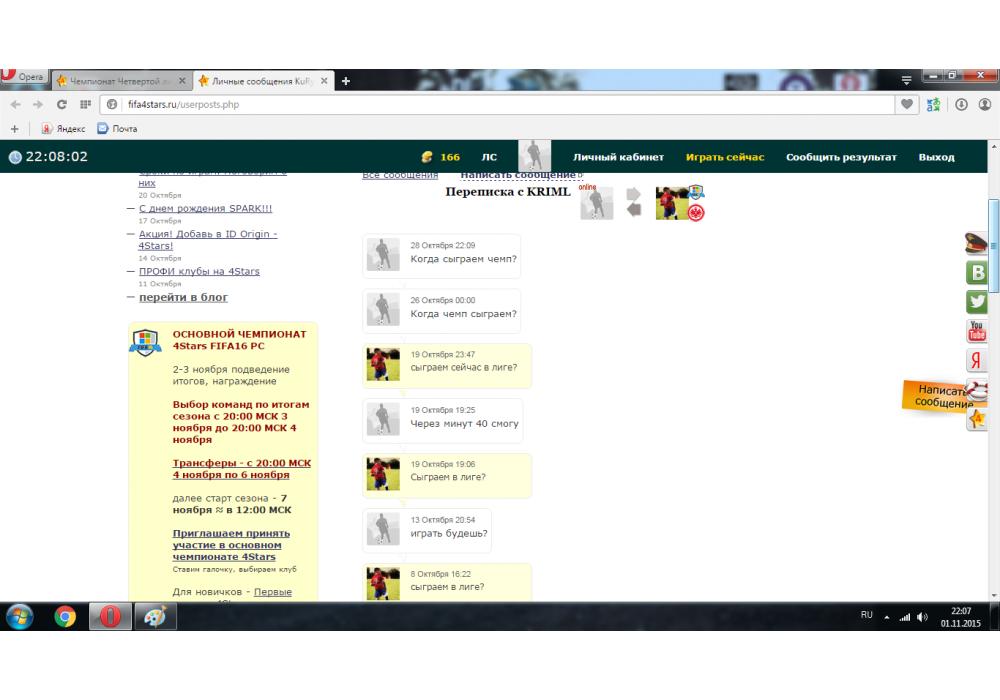Screen dimensions: 1000x700
Task: Open the Яндекс bookmark
Action: (66, 128)
